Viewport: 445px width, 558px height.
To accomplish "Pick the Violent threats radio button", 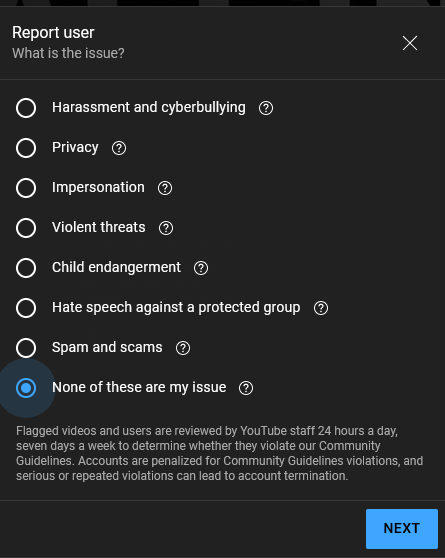I will [26, 228].
